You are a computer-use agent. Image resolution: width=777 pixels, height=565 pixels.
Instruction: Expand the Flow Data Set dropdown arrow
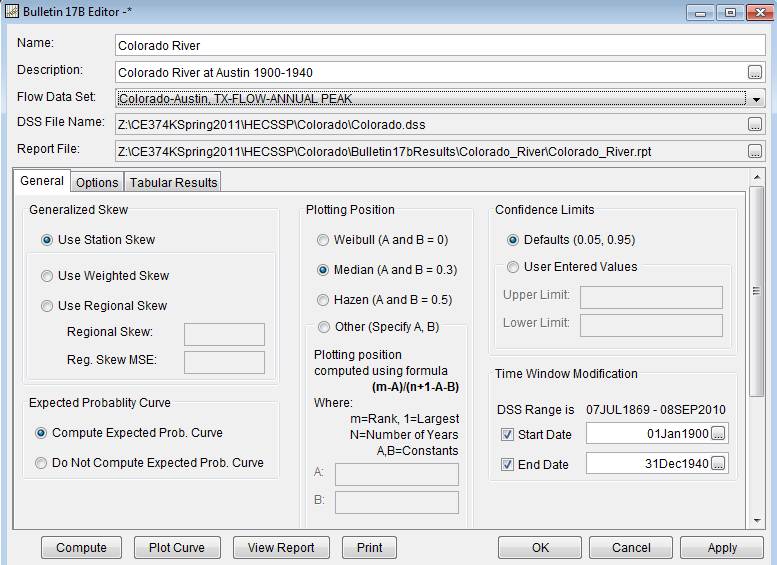tap(756, 99)
